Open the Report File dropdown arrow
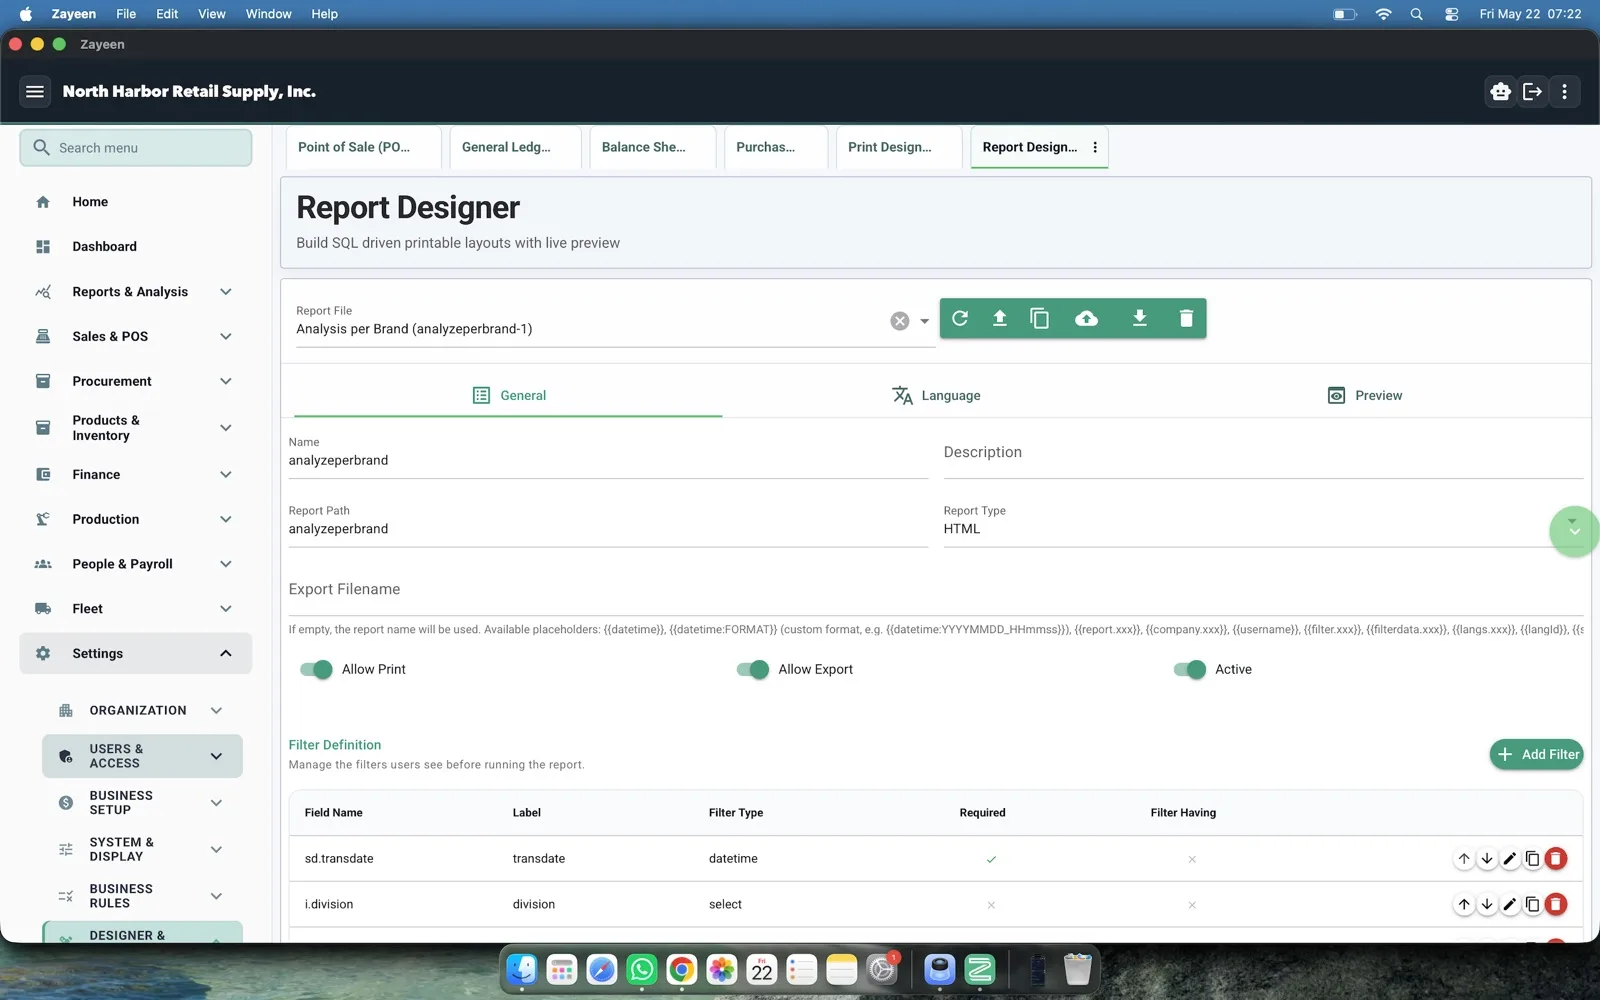Image resolution: width=1600 pixels, height=1000 pixels. [924, 321]
